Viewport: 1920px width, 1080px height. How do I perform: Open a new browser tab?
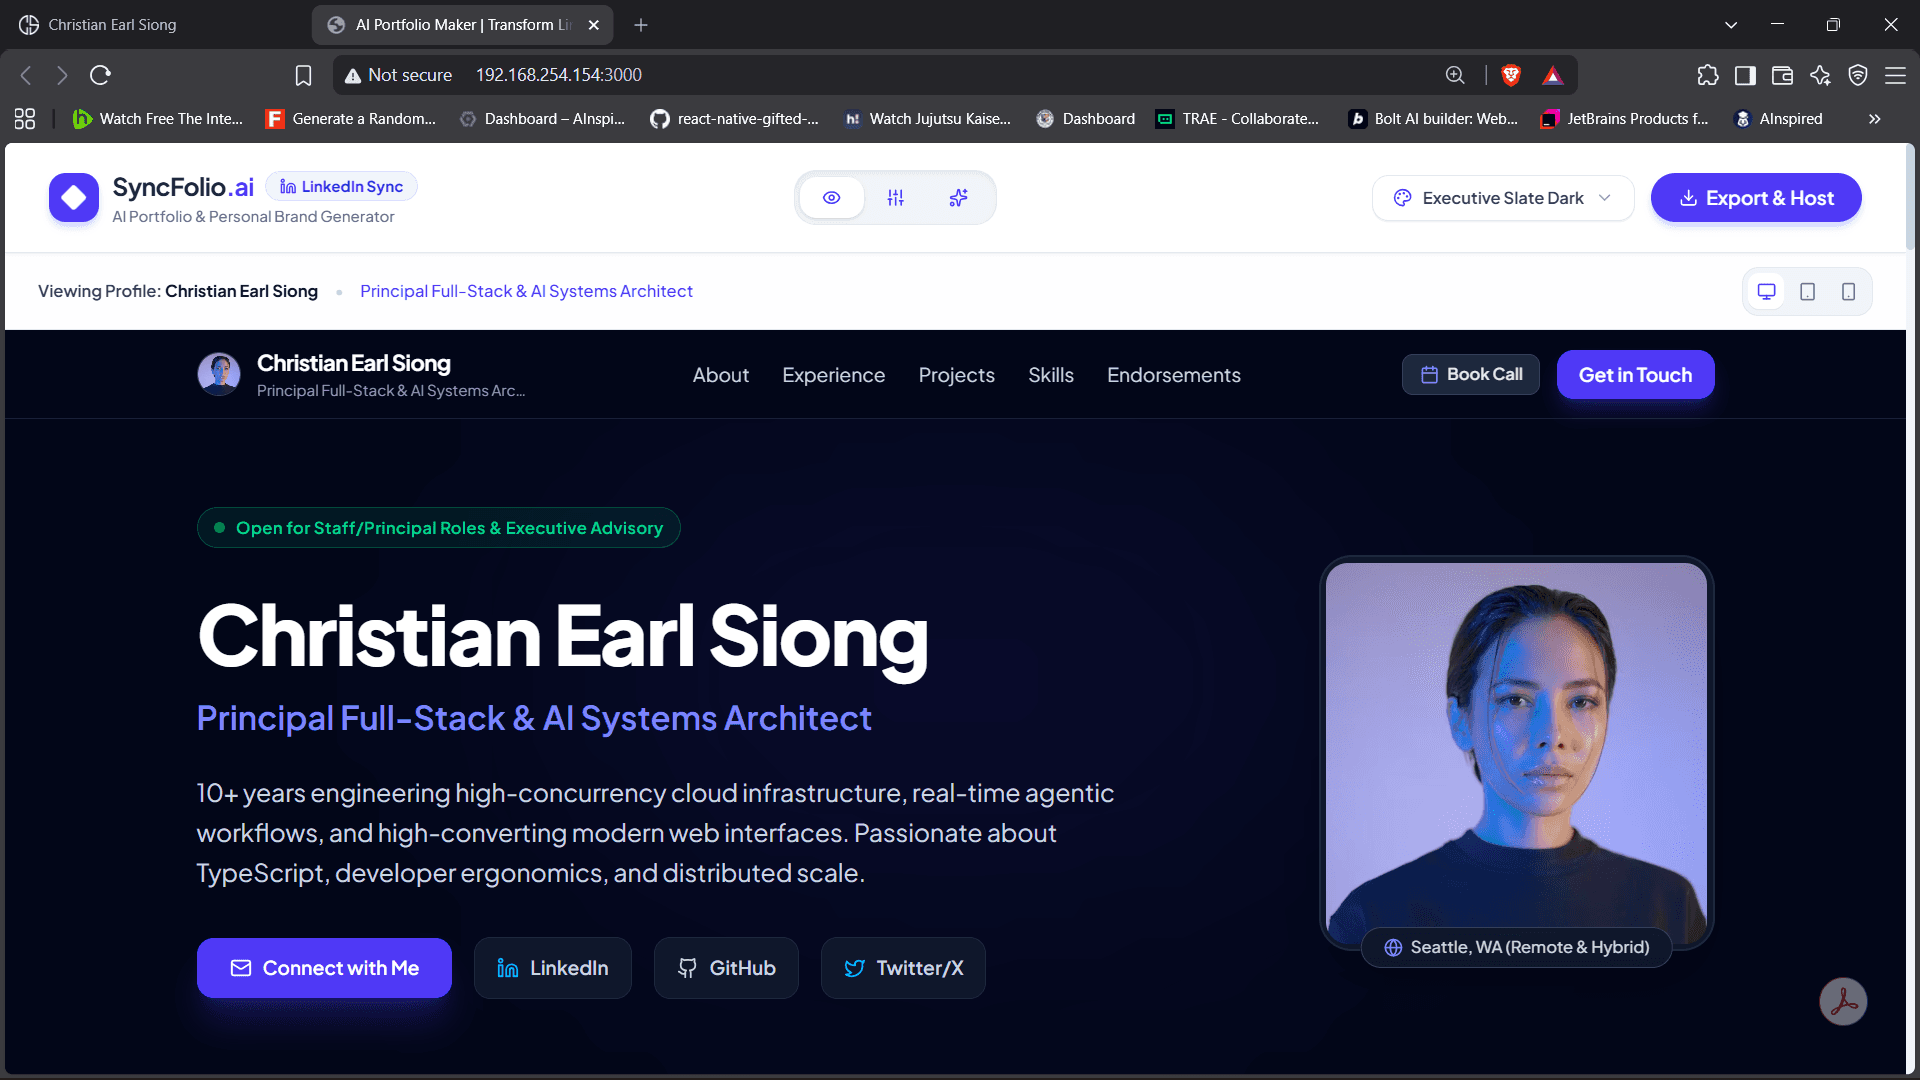pos(641,25)
